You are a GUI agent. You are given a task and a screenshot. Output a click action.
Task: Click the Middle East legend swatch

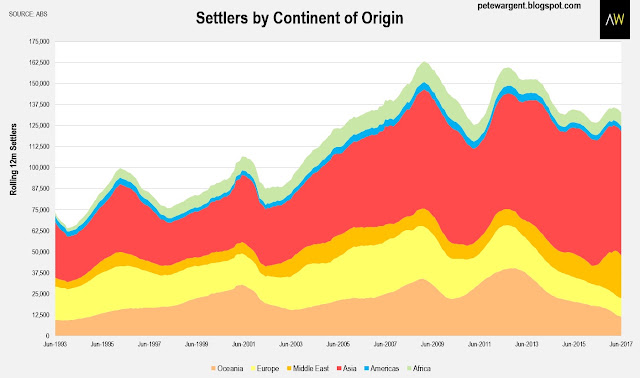click(x=289, y=369)
